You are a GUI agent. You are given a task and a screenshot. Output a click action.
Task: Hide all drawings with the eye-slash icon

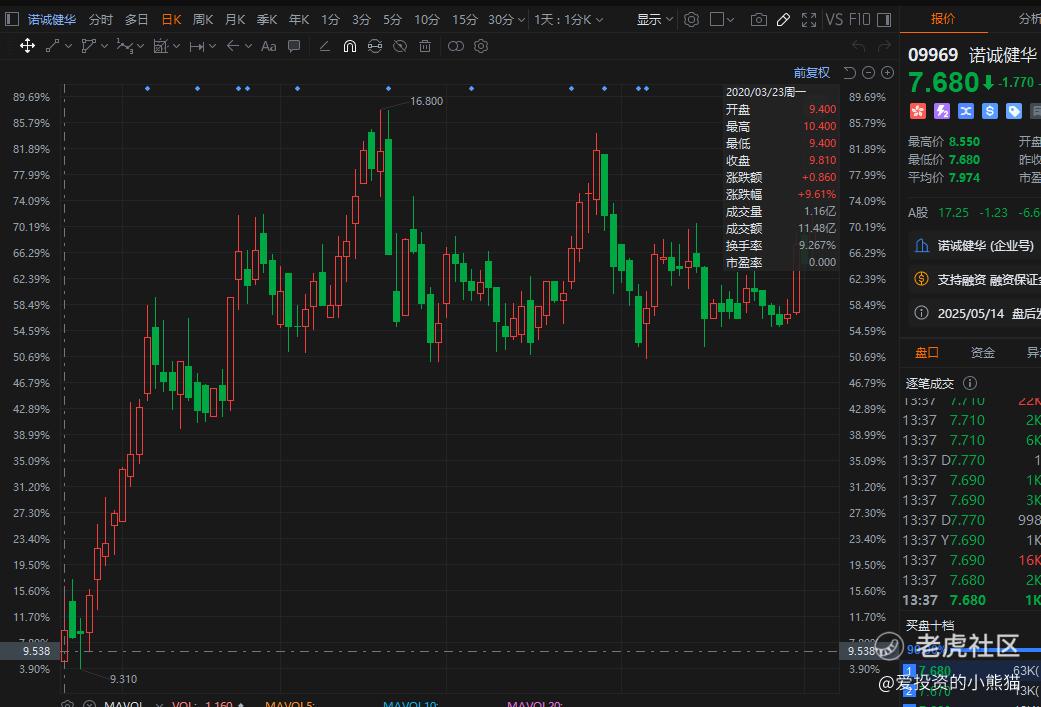399,46
